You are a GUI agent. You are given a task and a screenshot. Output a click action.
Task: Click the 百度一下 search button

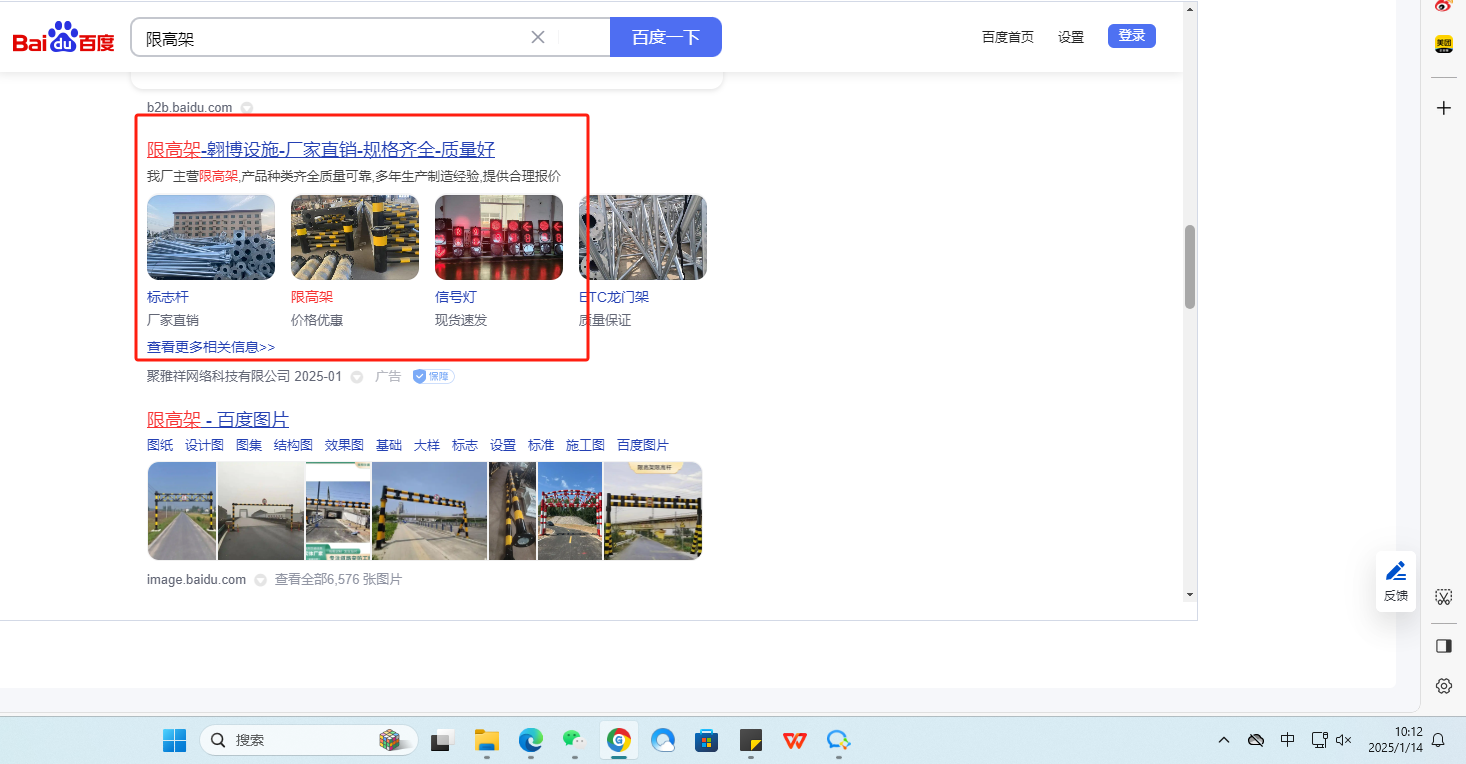click(x=666, y=37)
